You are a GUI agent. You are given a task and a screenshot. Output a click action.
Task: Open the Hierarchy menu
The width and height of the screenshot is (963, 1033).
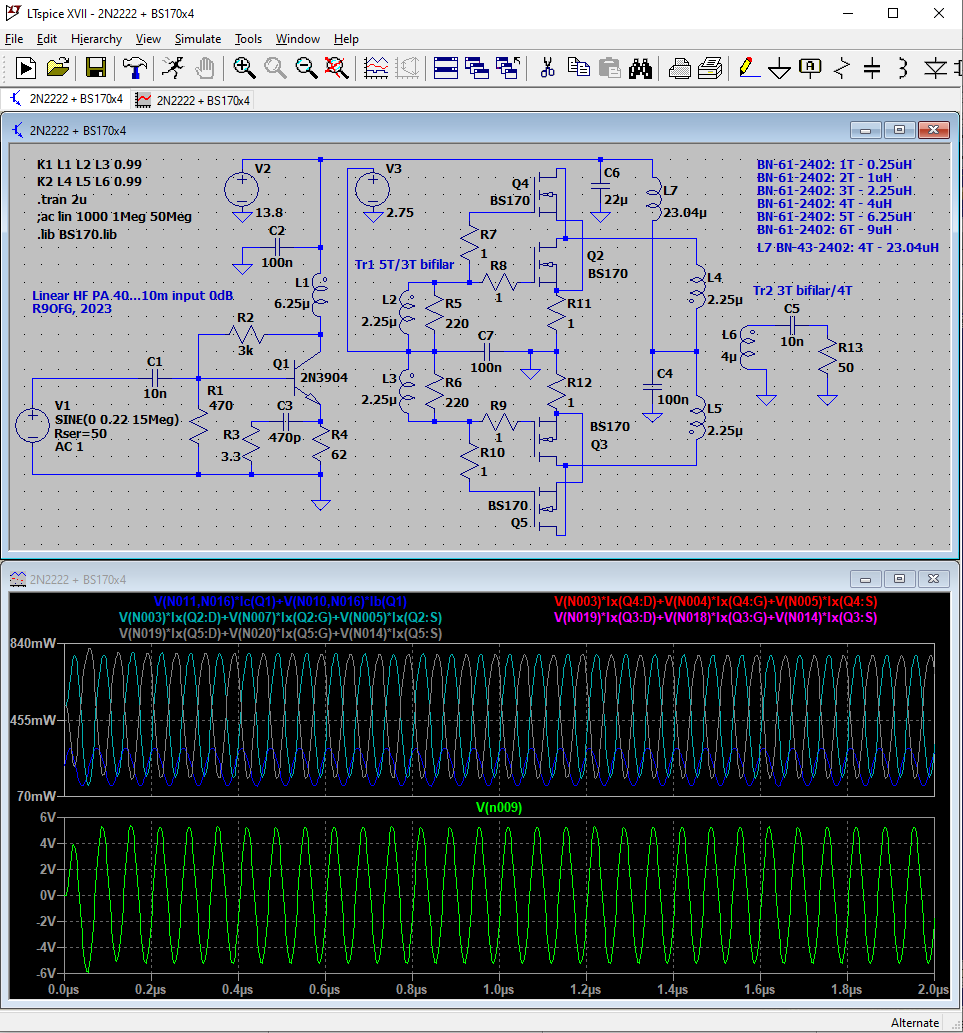click(96, 39)
